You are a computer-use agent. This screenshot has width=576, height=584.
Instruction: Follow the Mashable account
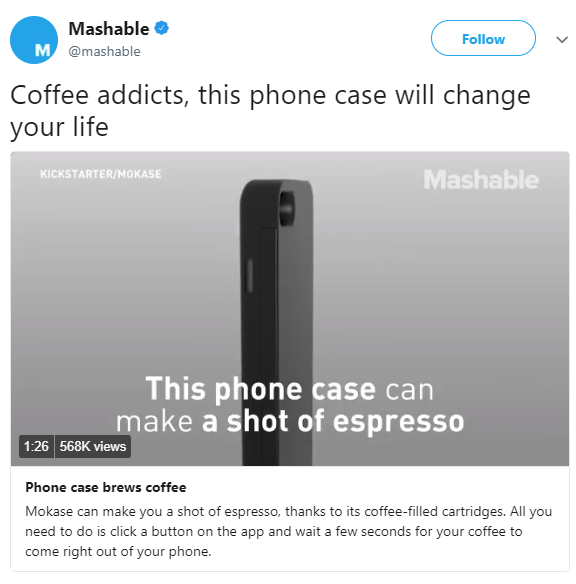[x=483, y=38]
